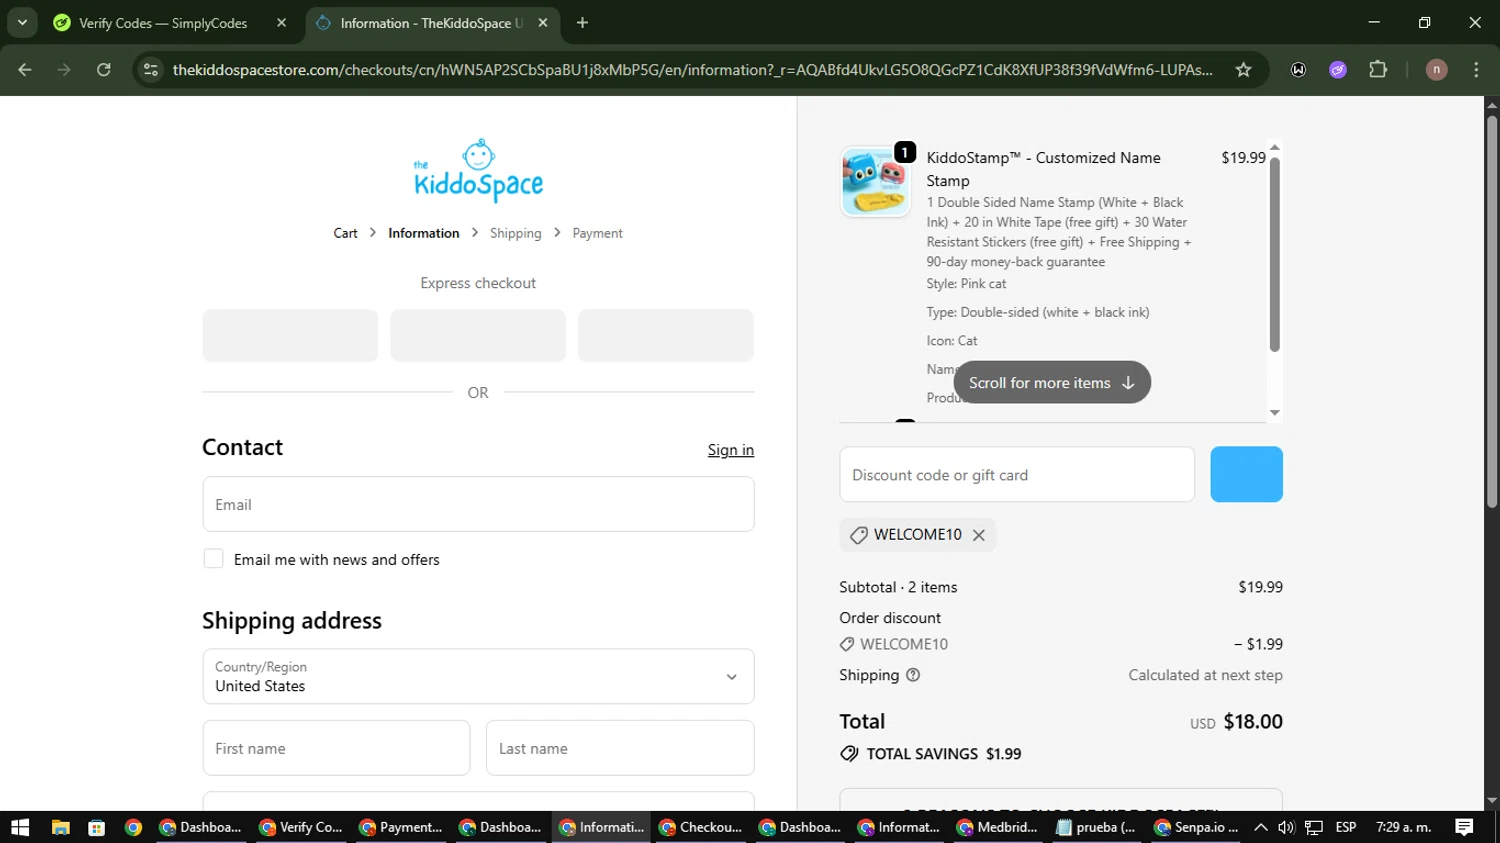Click the white circular extension icon
This screenshot has width=1500, height=843.
point(1298,69)
